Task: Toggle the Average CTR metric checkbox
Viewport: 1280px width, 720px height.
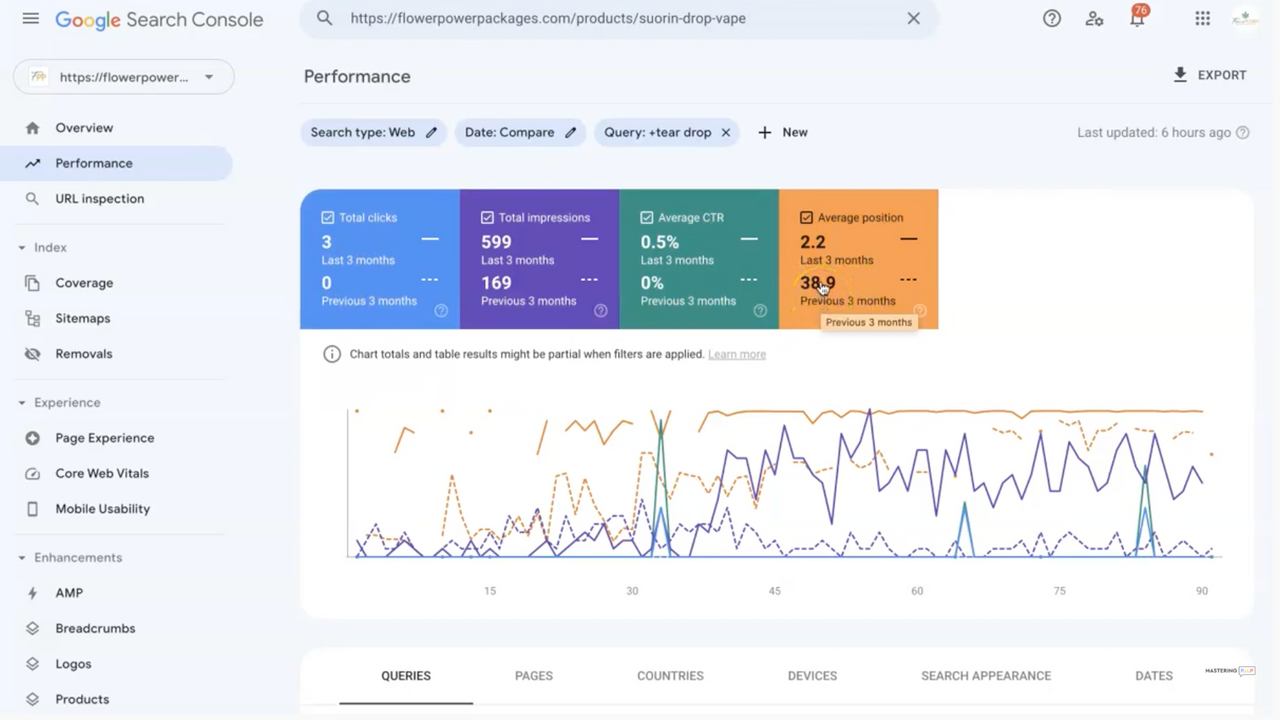Action: (647, 217)
